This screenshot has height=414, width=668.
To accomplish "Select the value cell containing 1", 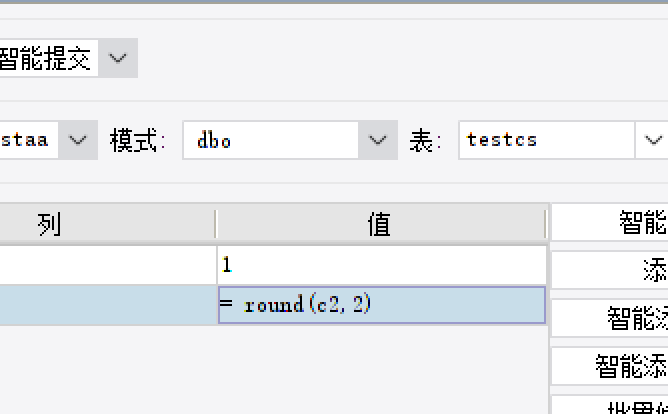I will tap(382, 265).
